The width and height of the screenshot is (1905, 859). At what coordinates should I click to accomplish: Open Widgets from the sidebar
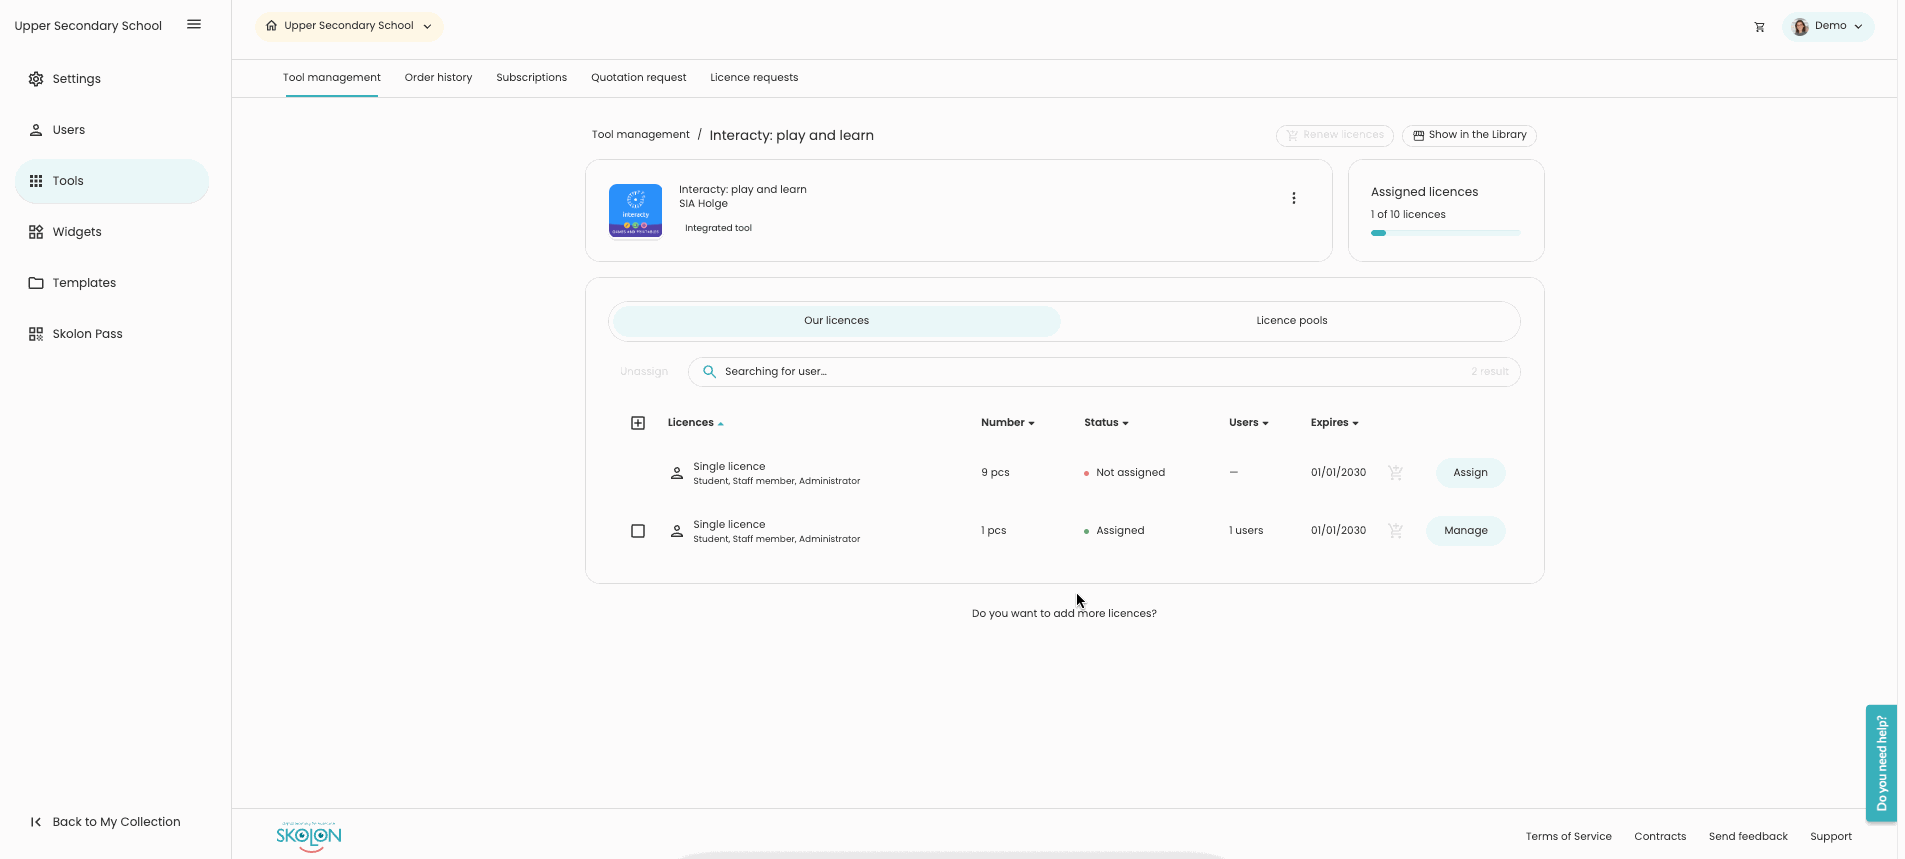click(77, 232)
